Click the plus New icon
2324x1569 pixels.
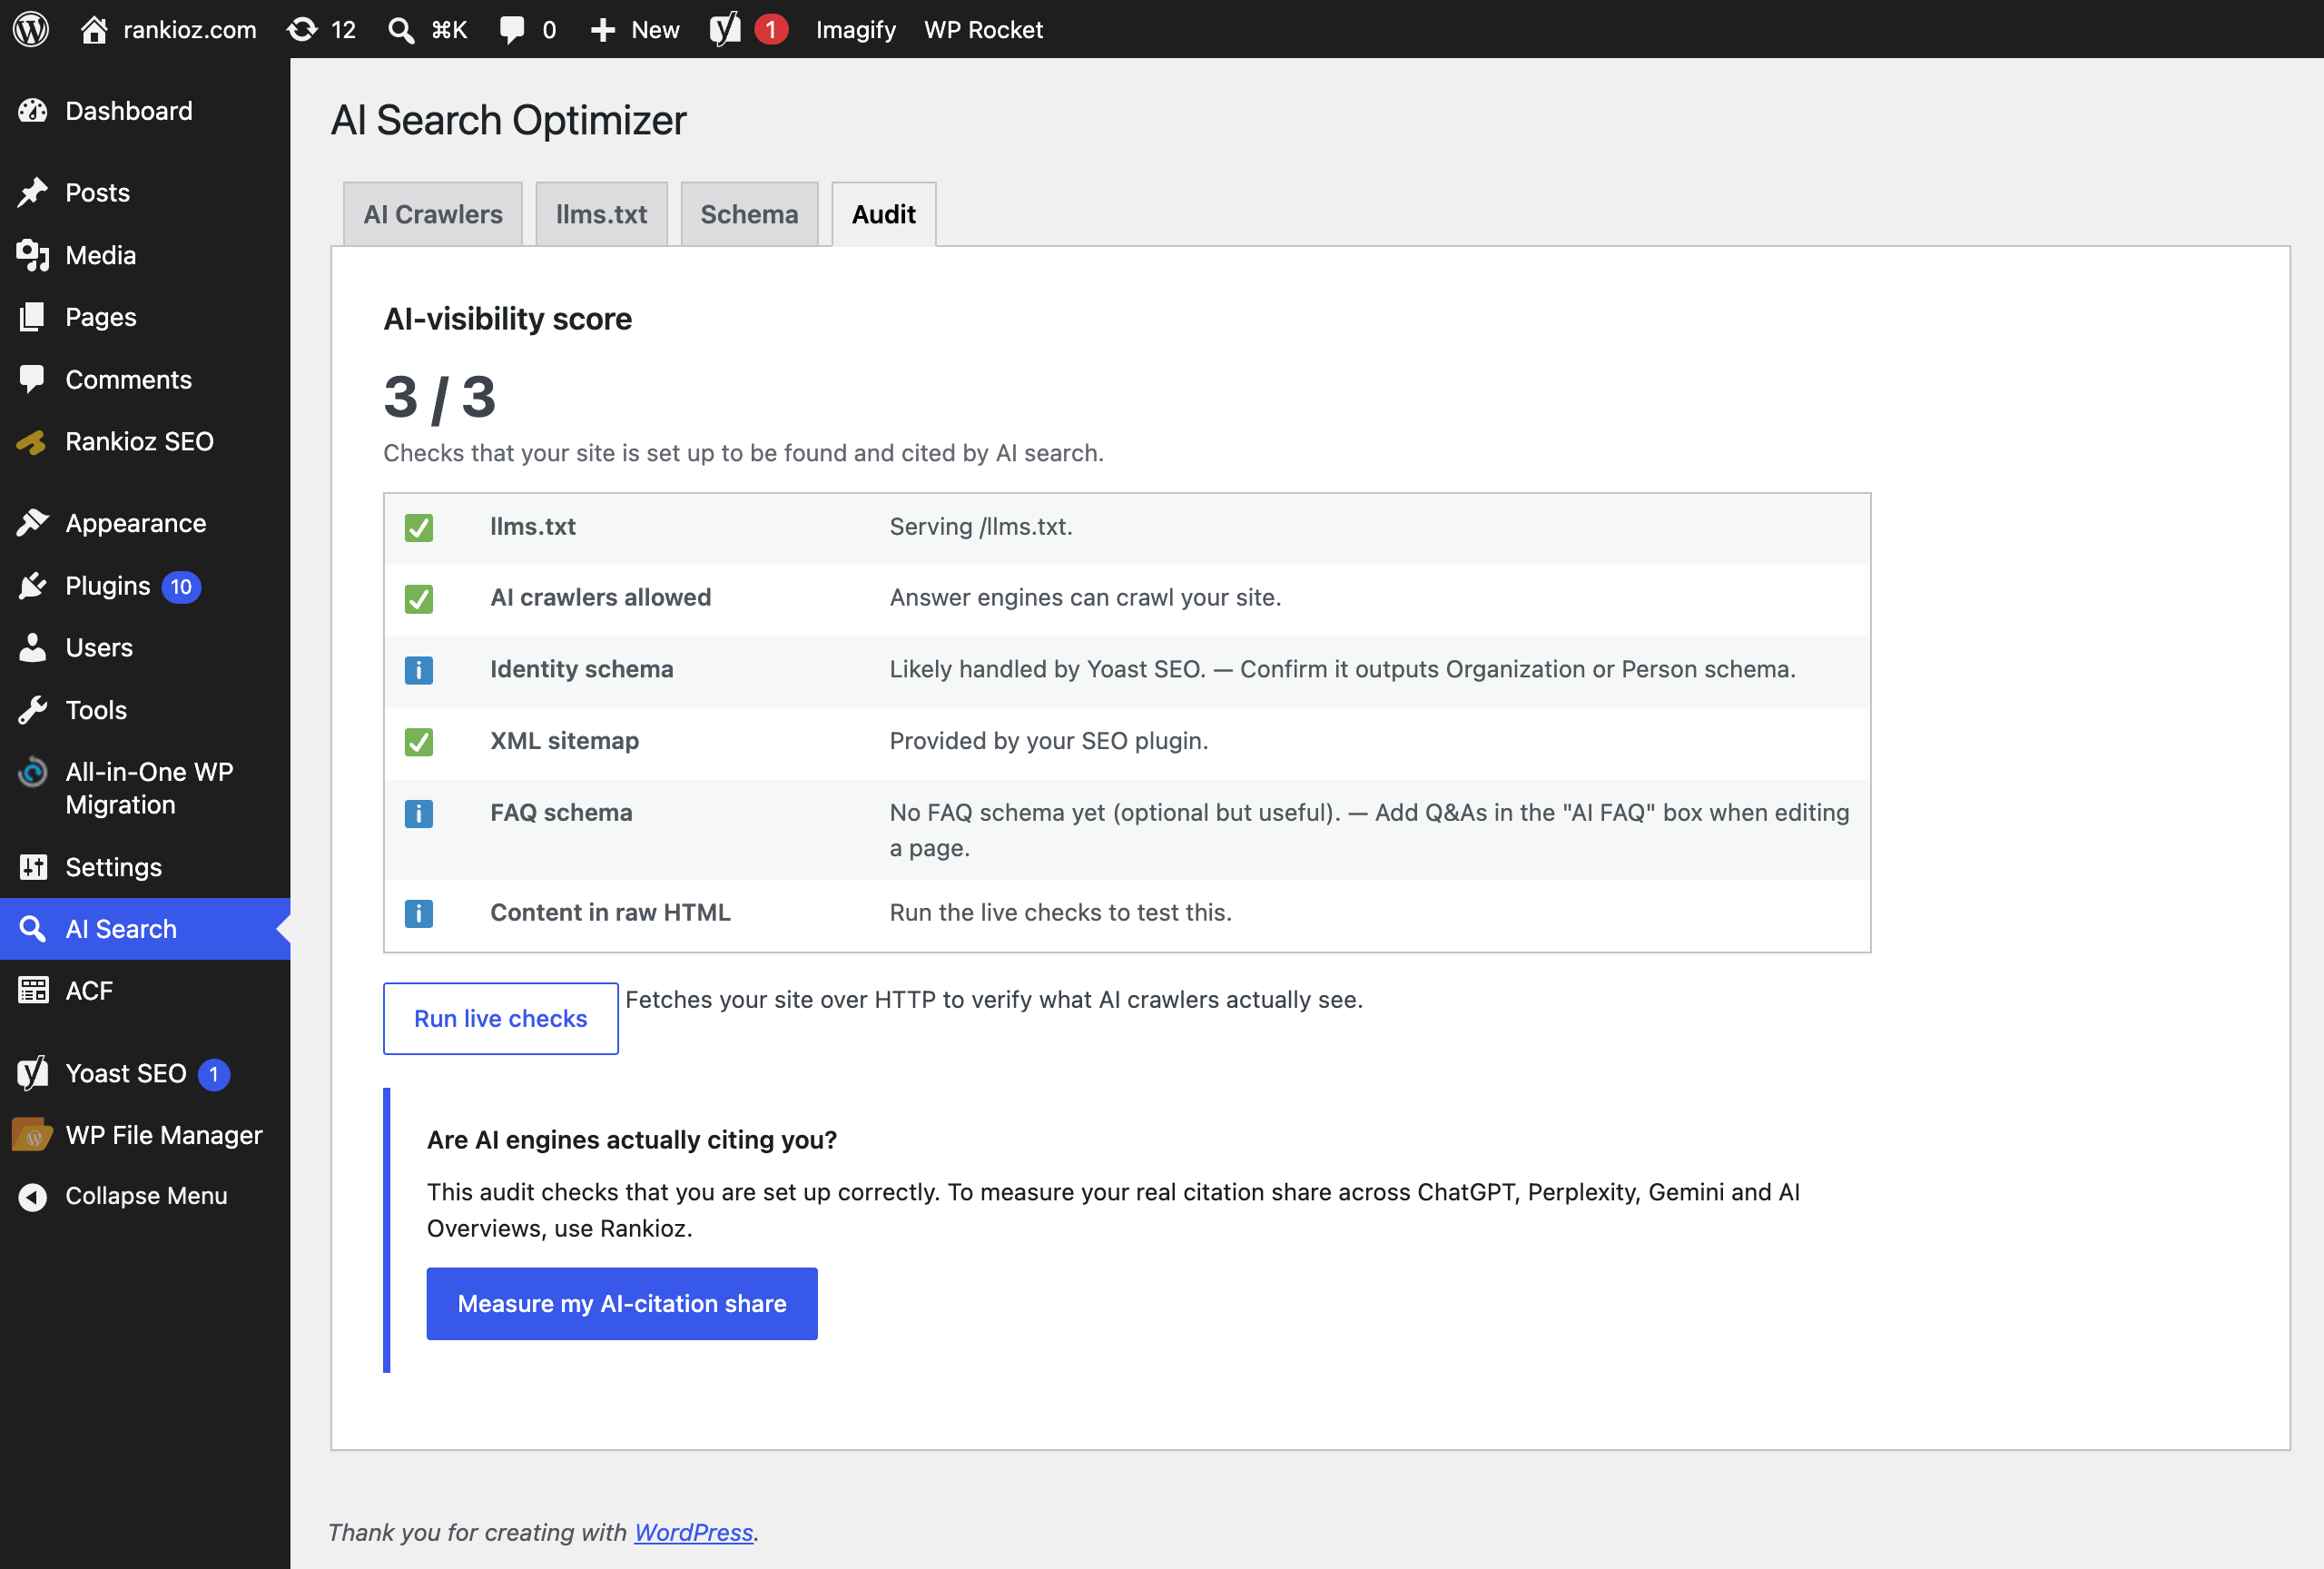tap(602, 30)
